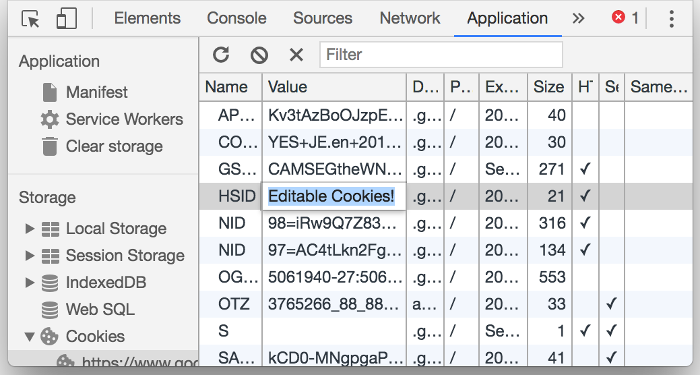Expand the Session Storage tree node
Screen dimensions: 700x375
[29, 255]
